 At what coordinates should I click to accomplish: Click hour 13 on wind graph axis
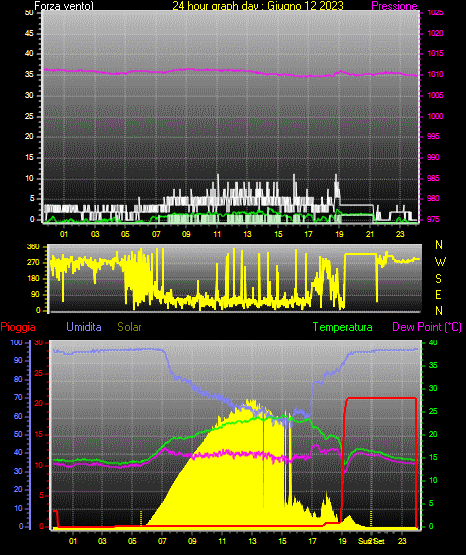(247, 234)
